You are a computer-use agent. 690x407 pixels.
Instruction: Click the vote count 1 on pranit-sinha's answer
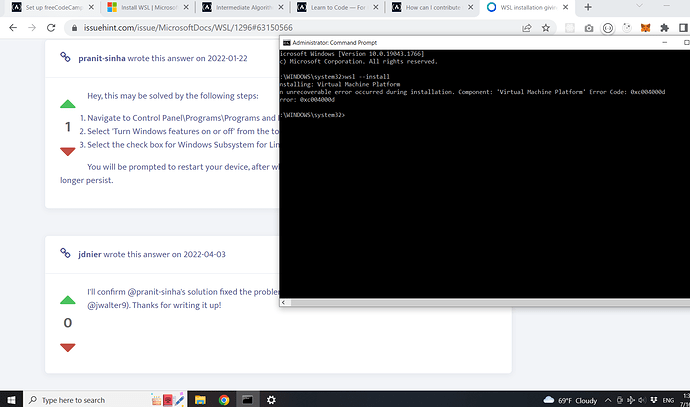(x=68, y=127)
